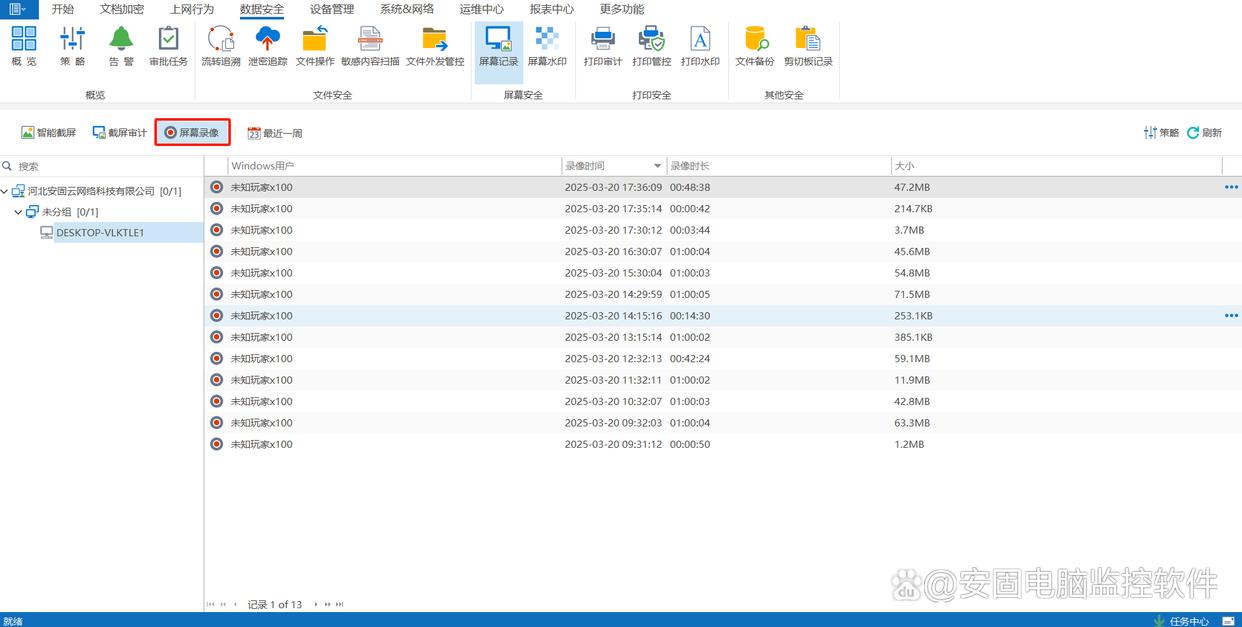1242x627 pixels.
Task: Select DESKTOP-VLKTLE1 computer in tree
Action: pyautogui.click(x=99, y=233)
